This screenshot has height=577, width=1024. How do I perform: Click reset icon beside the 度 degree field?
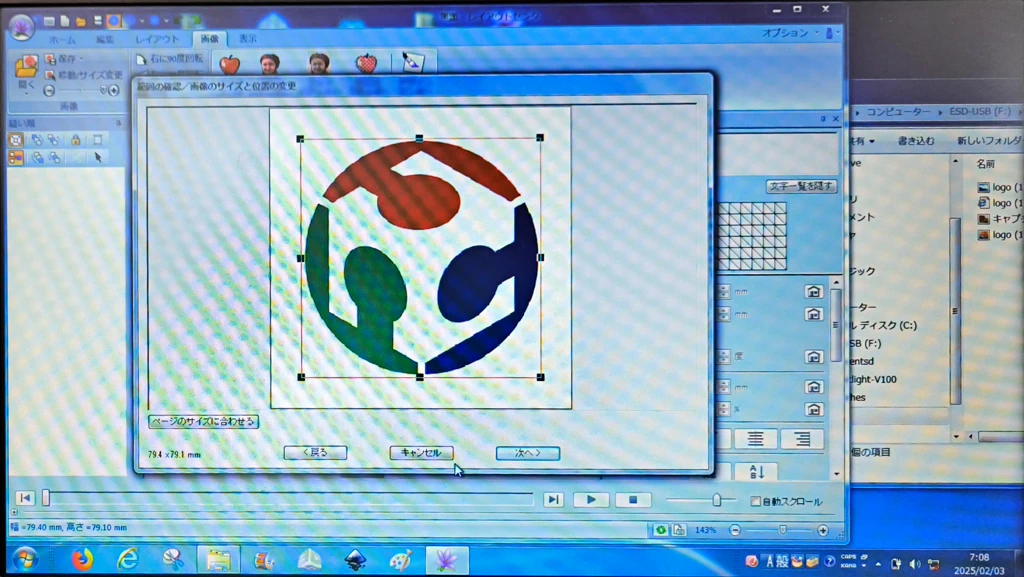813,356
